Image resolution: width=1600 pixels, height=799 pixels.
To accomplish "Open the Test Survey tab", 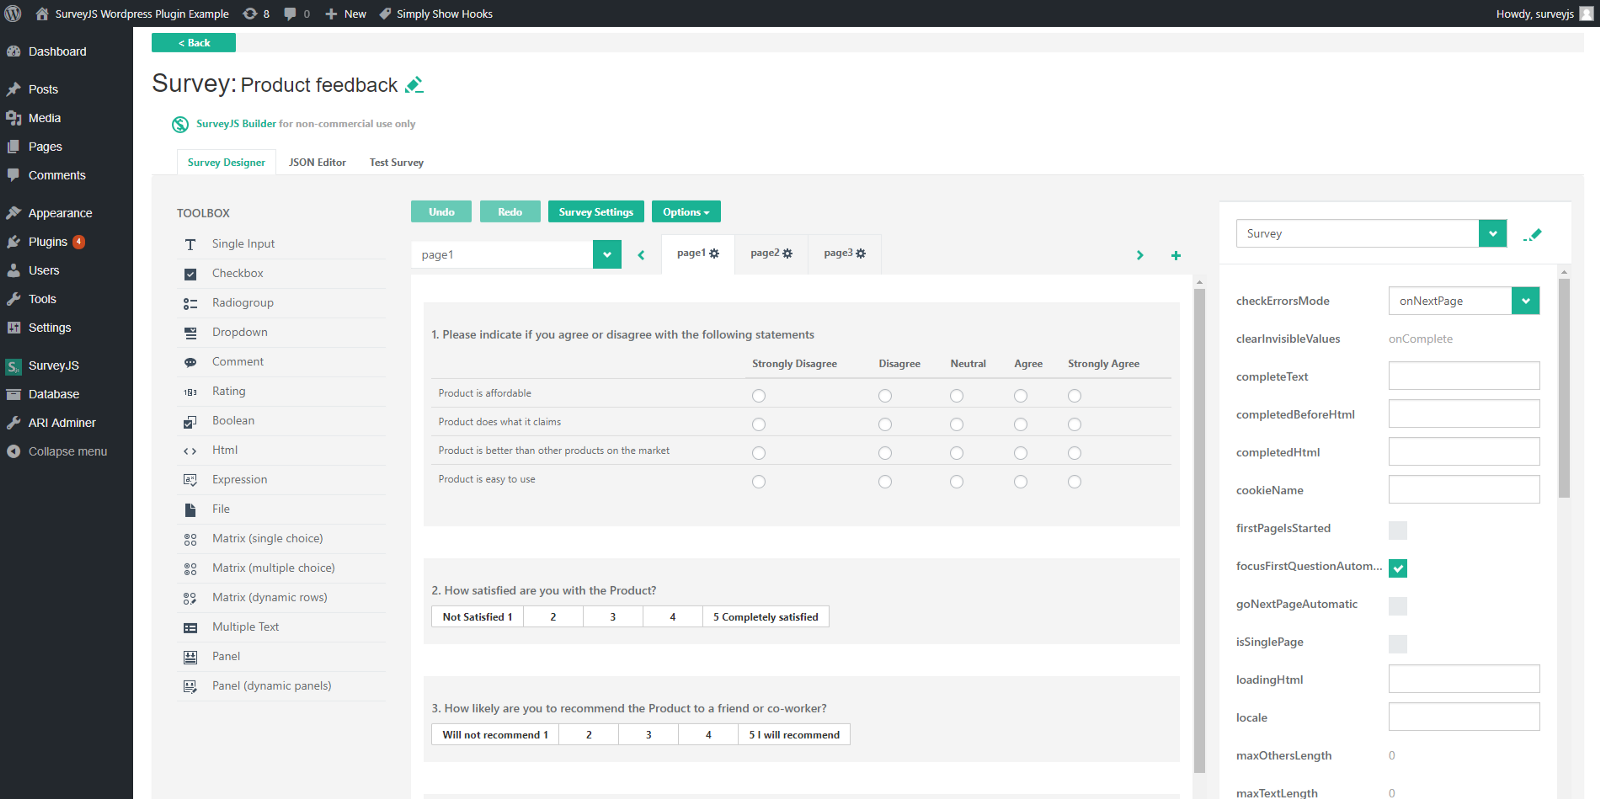I will pos(396,163).
